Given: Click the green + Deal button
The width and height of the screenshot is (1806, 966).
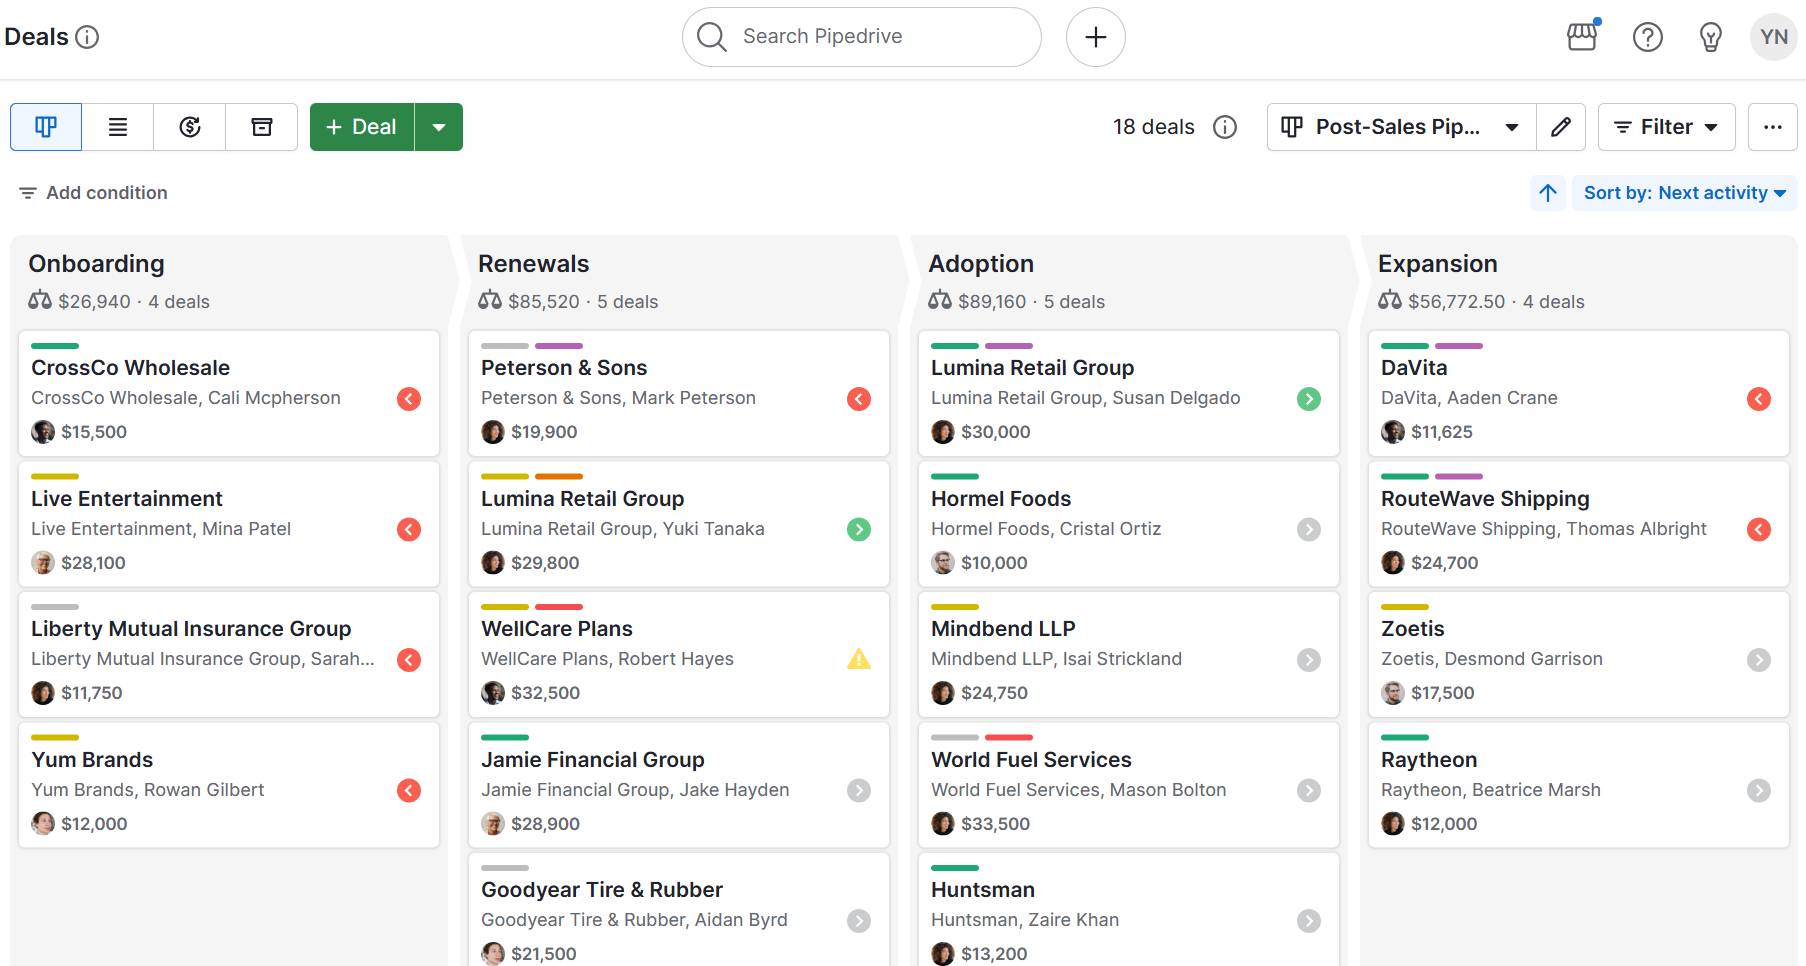Looking at the screenshot, I should [x=362, y=127].
